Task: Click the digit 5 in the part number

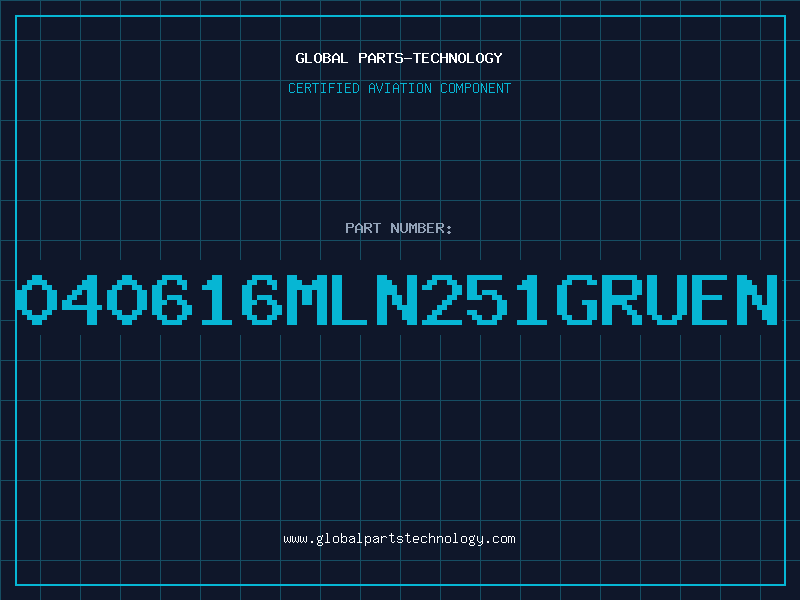Action: coord(487,299)
